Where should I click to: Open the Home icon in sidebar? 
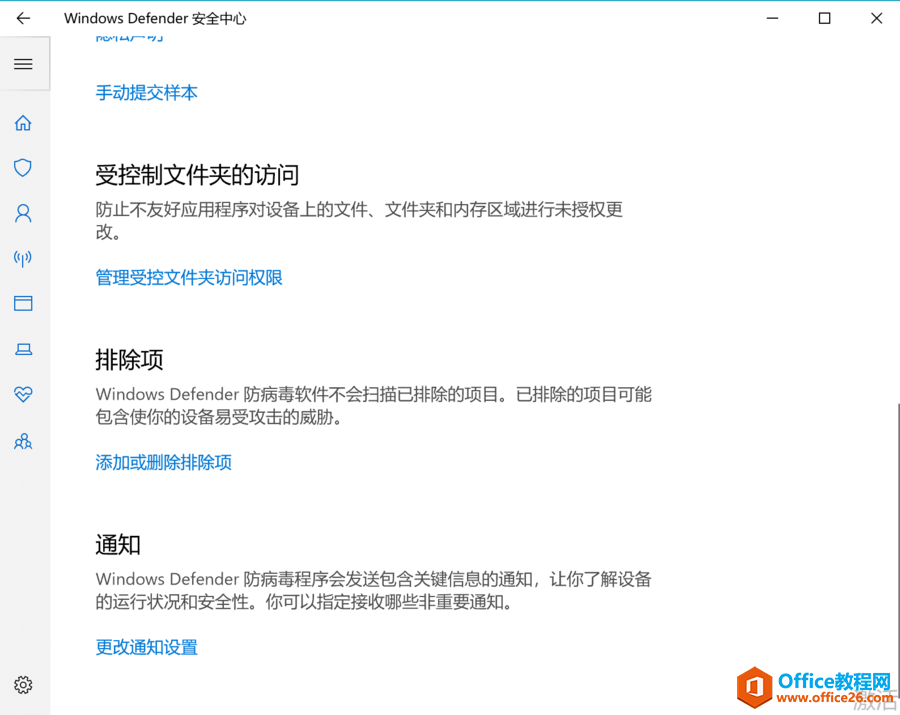(x=23, y=123)
